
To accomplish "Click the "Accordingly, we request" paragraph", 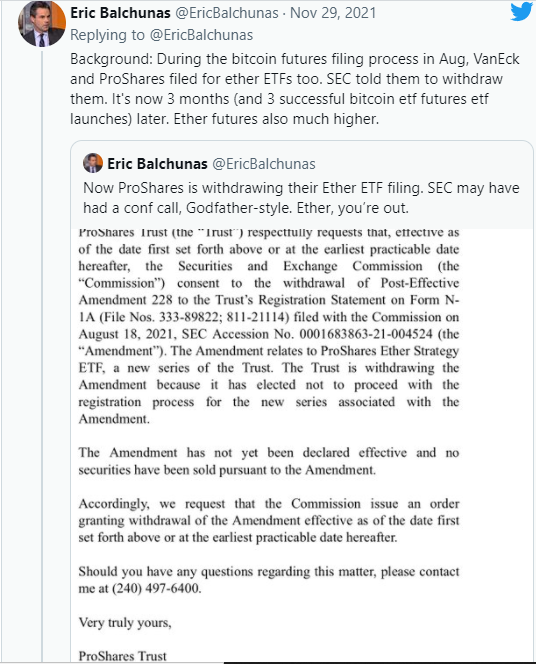I will (269, 520).
